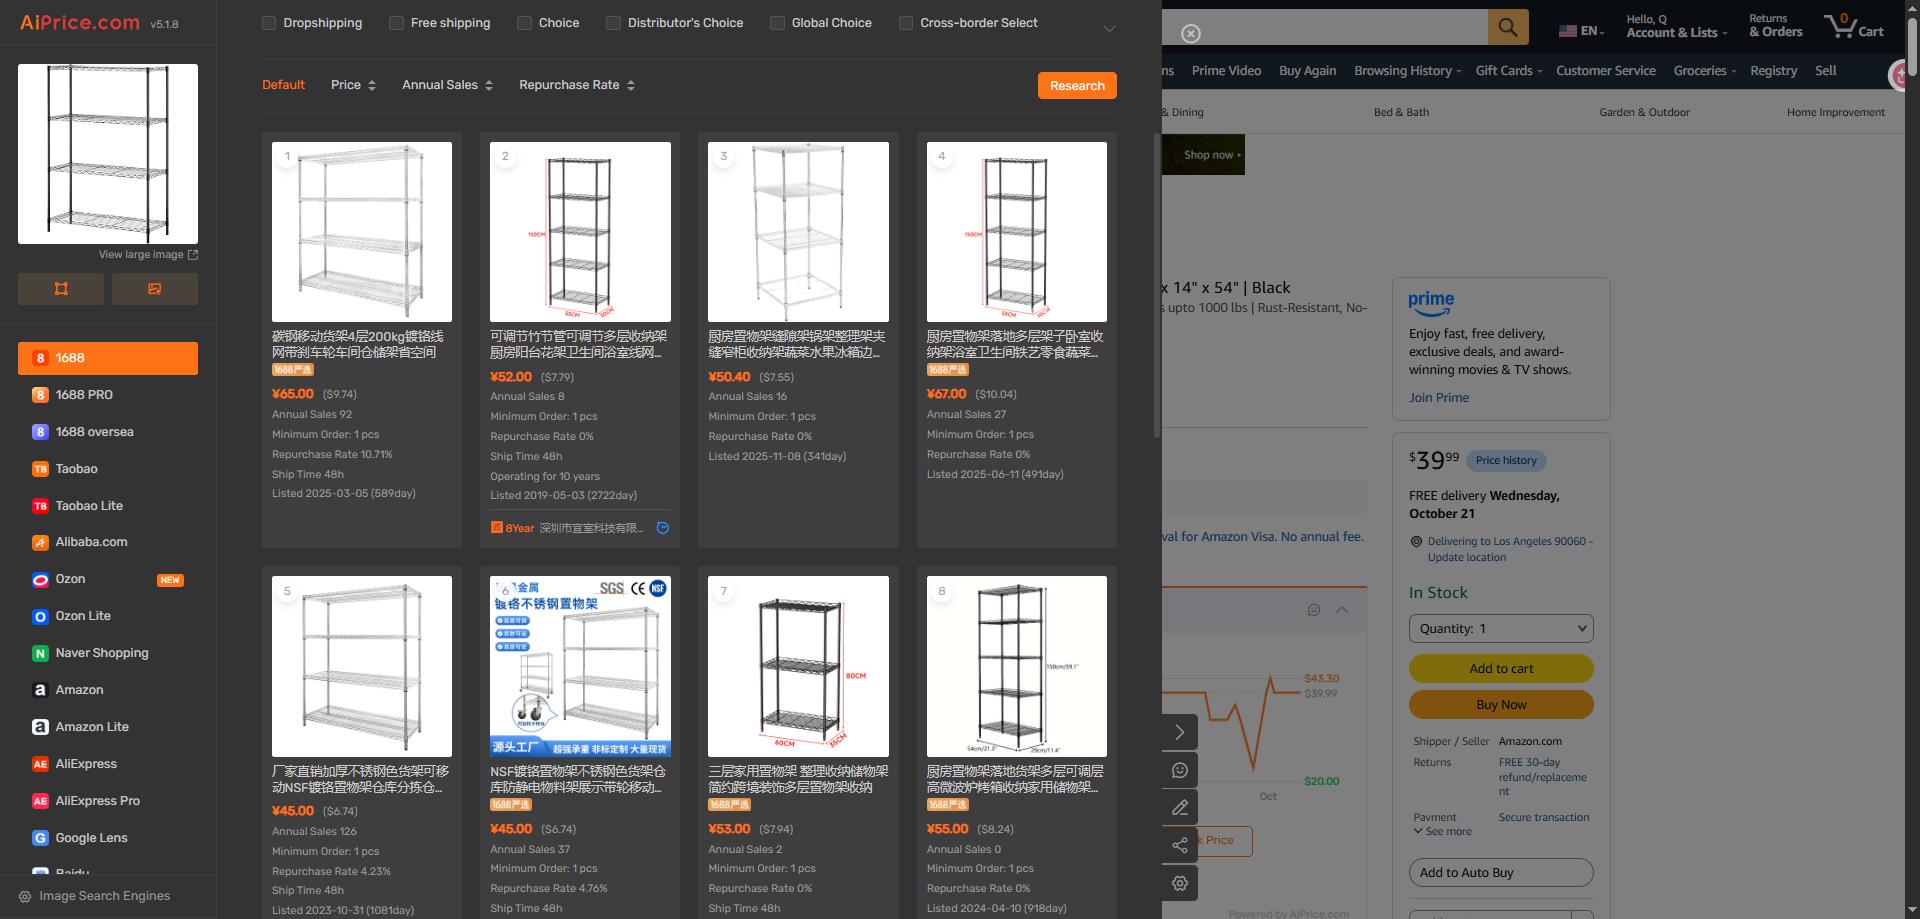Click the crop image region icon button

61,289
